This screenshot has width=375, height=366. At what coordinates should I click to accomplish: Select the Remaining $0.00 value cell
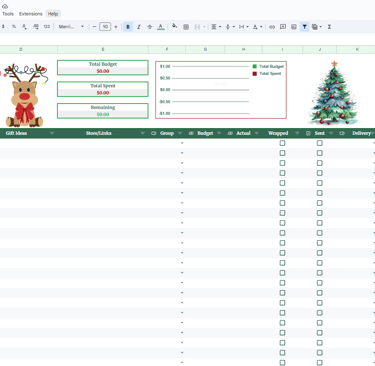pos(103,114)
